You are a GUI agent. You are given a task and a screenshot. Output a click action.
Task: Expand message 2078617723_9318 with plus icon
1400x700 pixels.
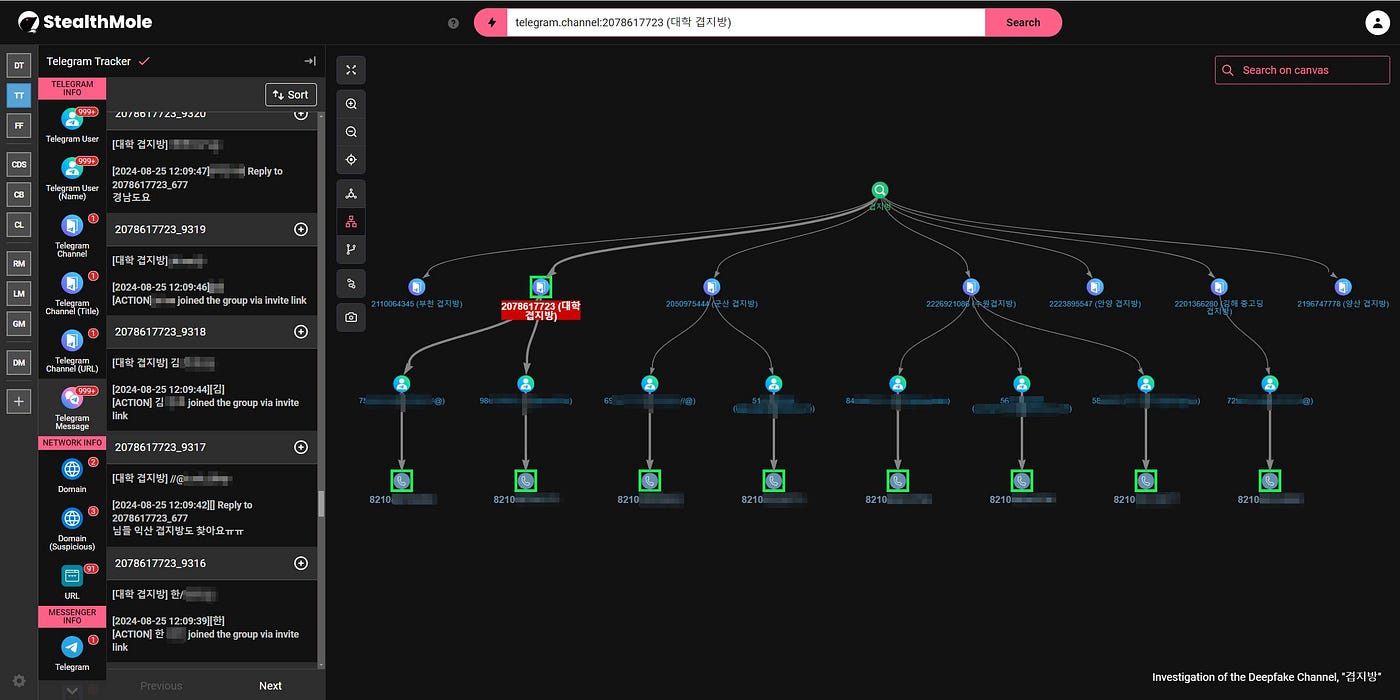pyautogui.click(x=300, y=331)
